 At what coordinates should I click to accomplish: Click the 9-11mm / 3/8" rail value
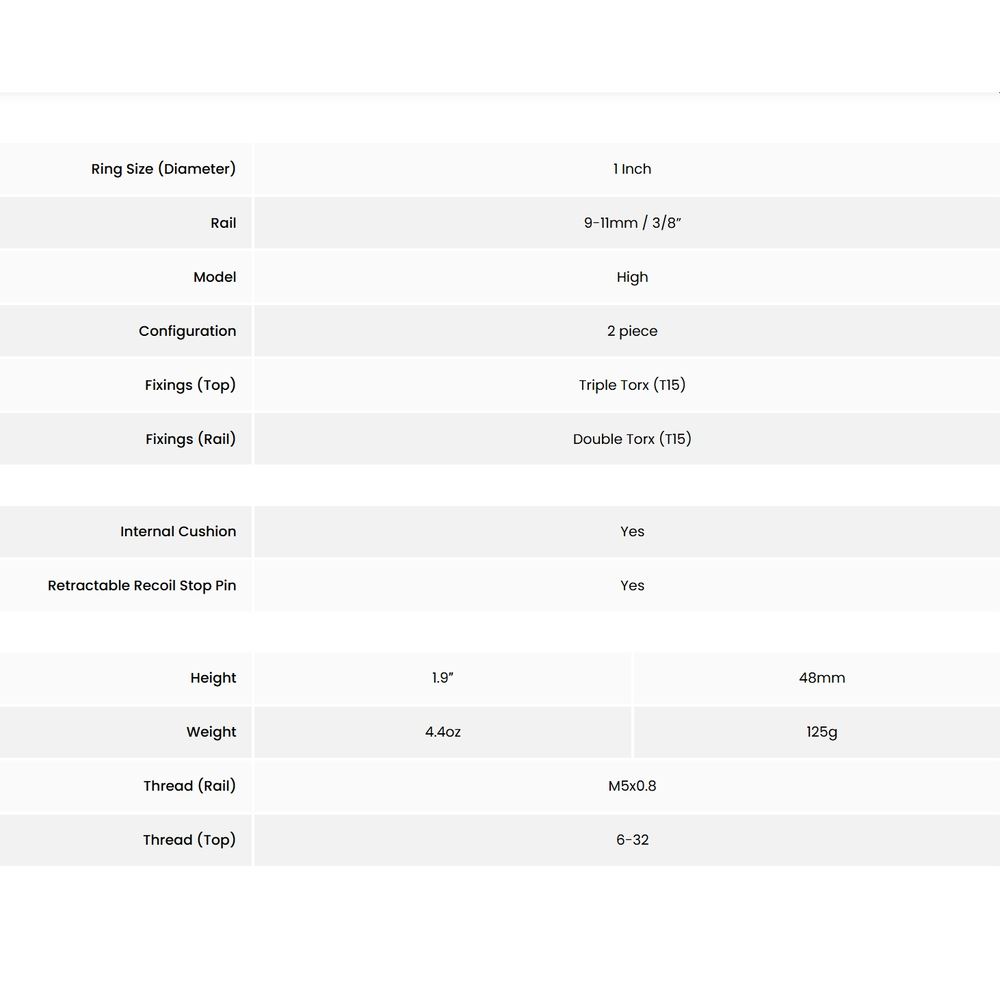632,223
